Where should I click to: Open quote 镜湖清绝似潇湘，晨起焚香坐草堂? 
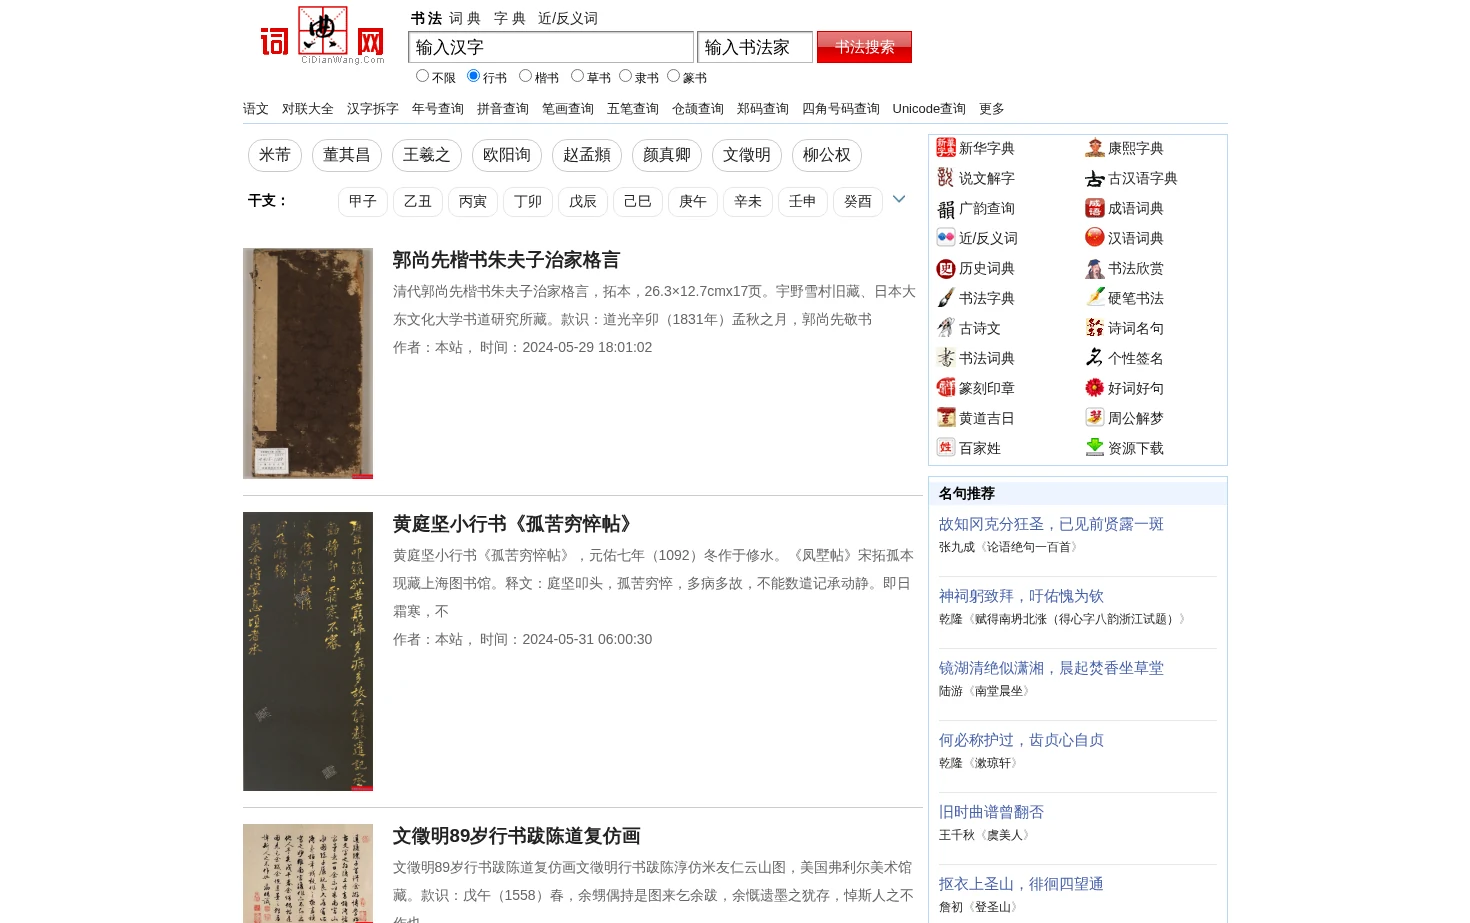coord(1051,668)
